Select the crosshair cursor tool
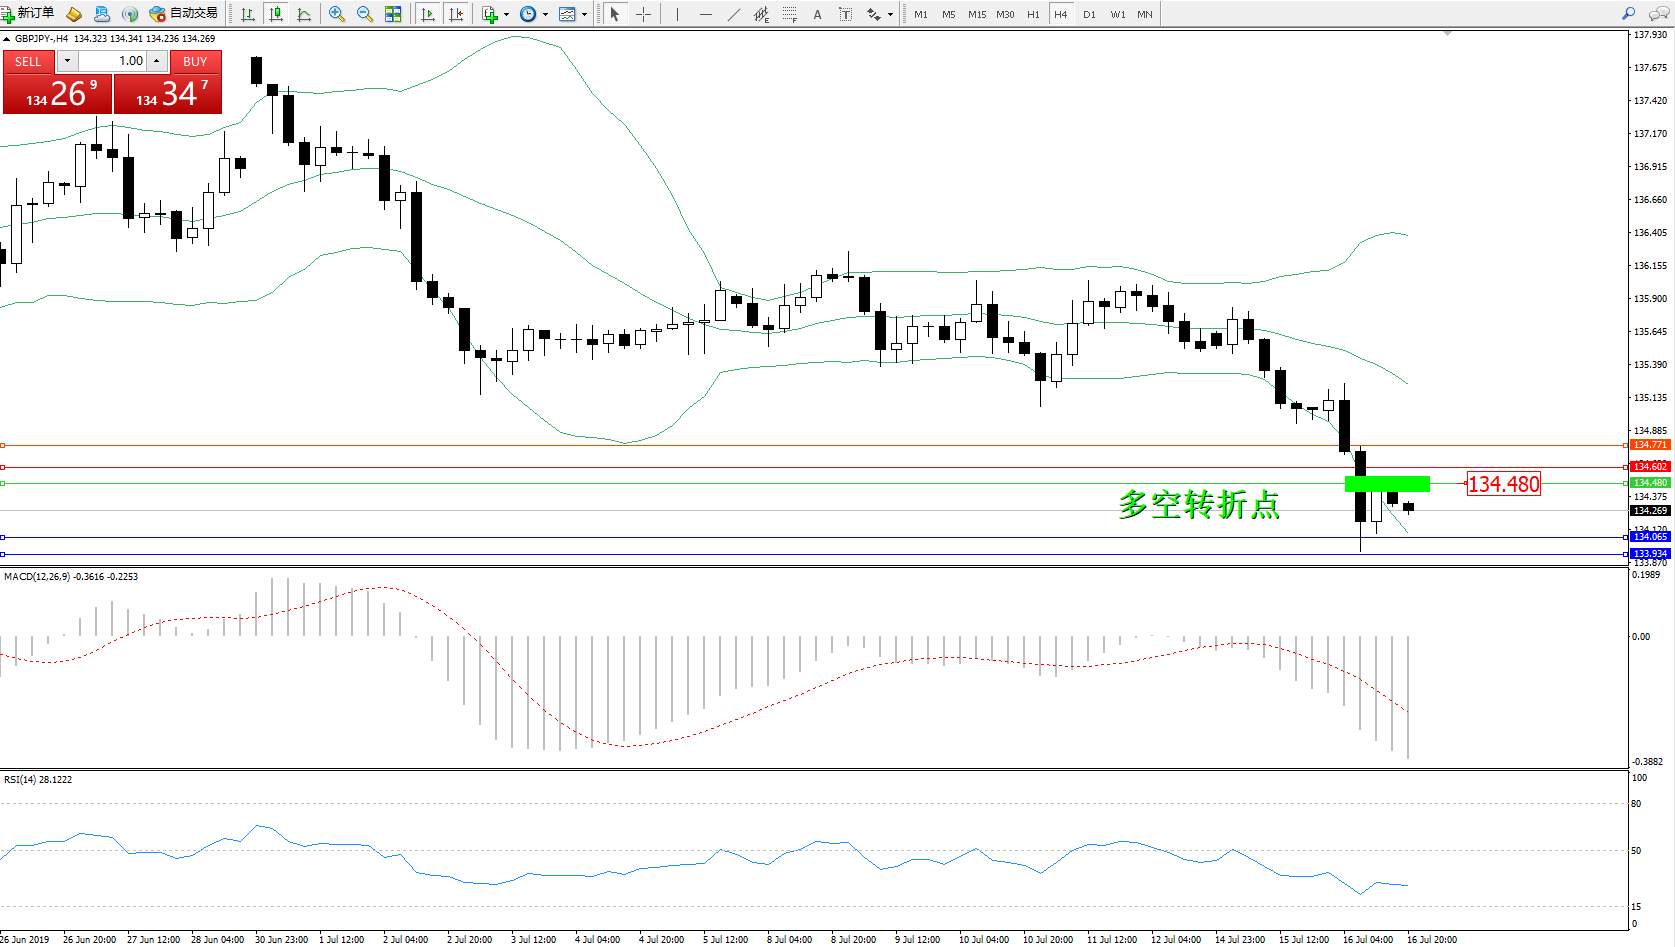 click(643, 14)
